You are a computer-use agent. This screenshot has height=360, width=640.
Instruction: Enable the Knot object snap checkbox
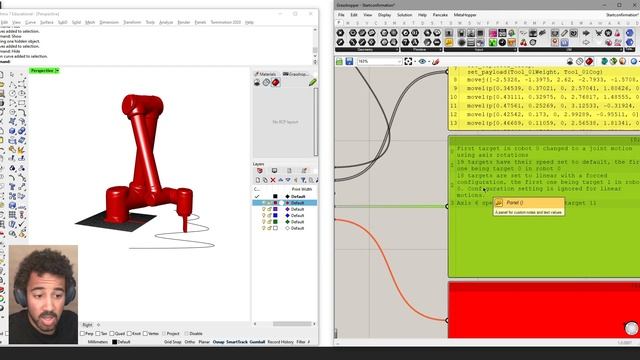129,333
